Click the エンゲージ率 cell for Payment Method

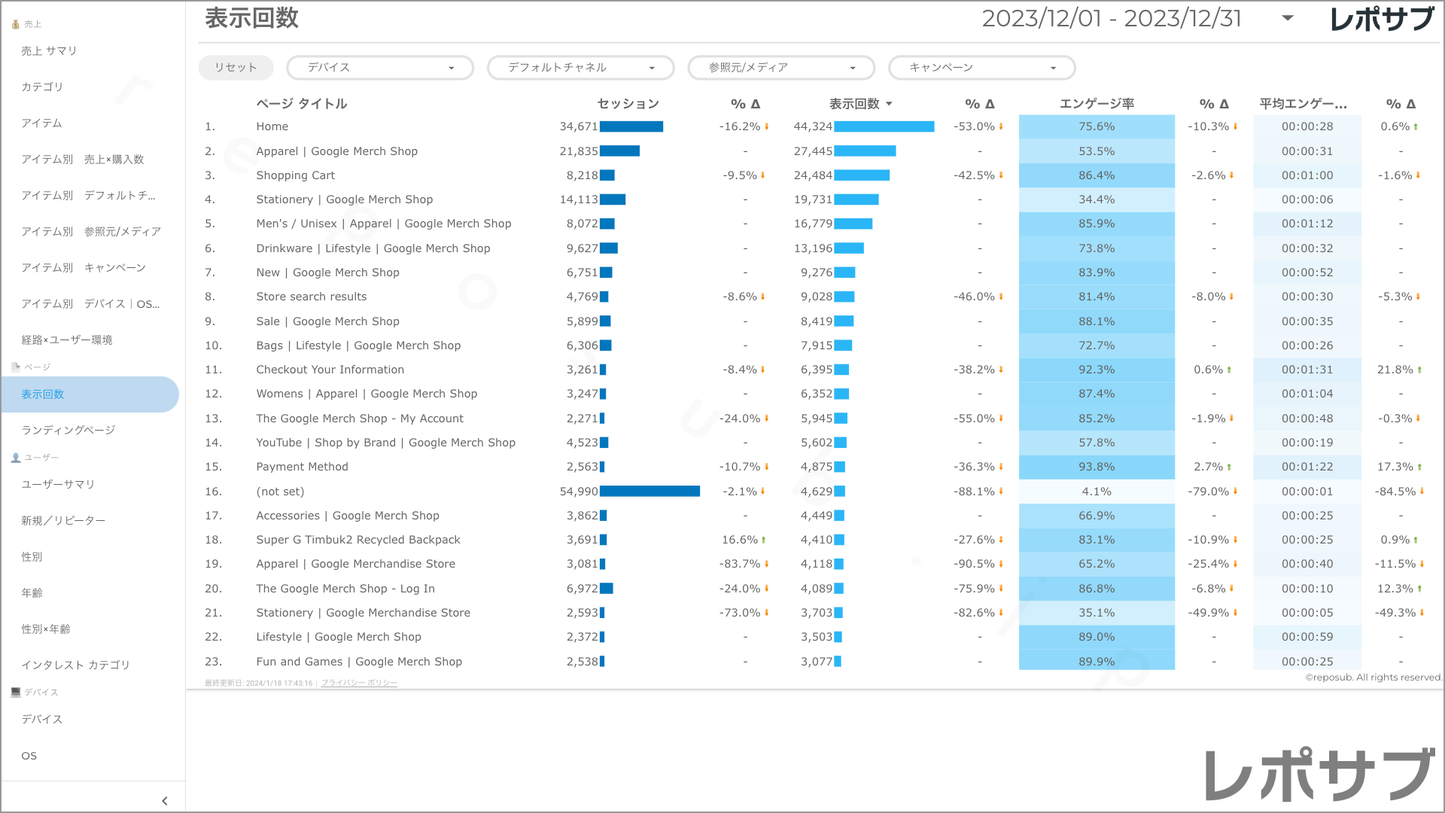pos(1096,467)
